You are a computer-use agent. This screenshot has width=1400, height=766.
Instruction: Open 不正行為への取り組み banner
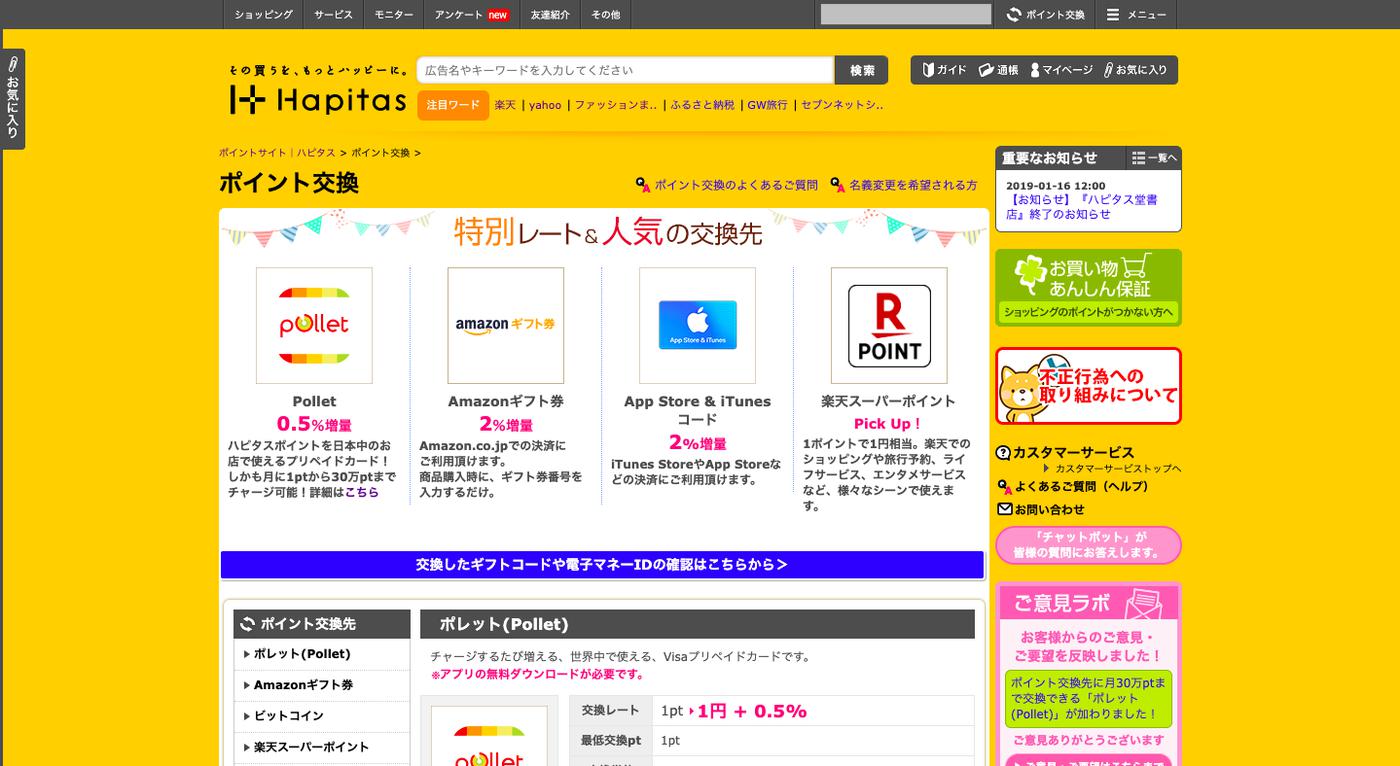tap(1088, 386)
